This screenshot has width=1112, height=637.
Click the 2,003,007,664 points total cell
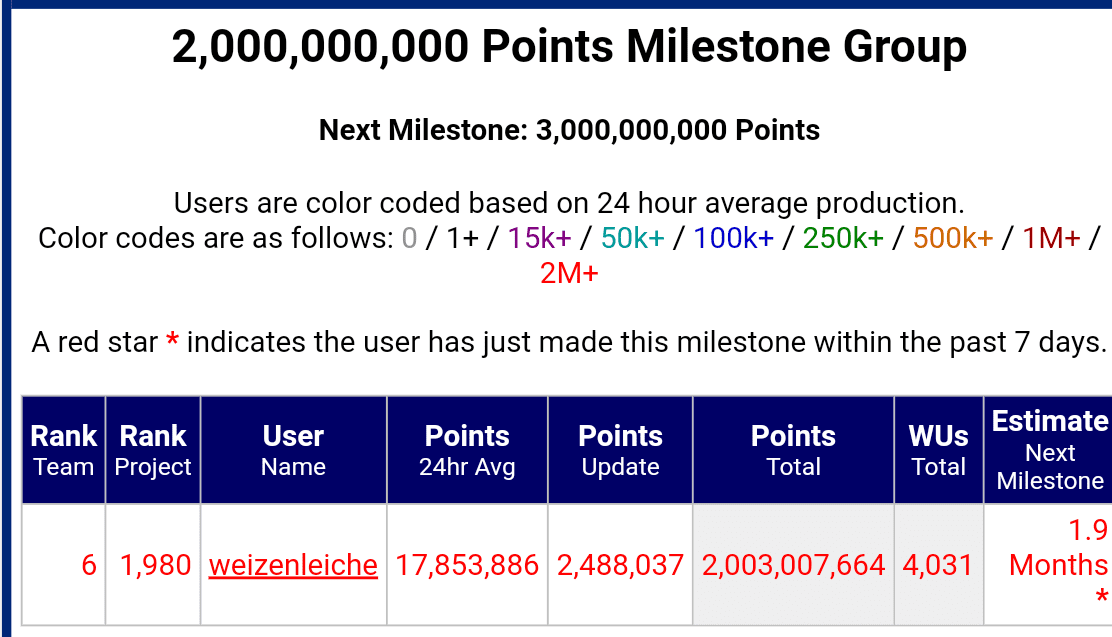[794, 565]
